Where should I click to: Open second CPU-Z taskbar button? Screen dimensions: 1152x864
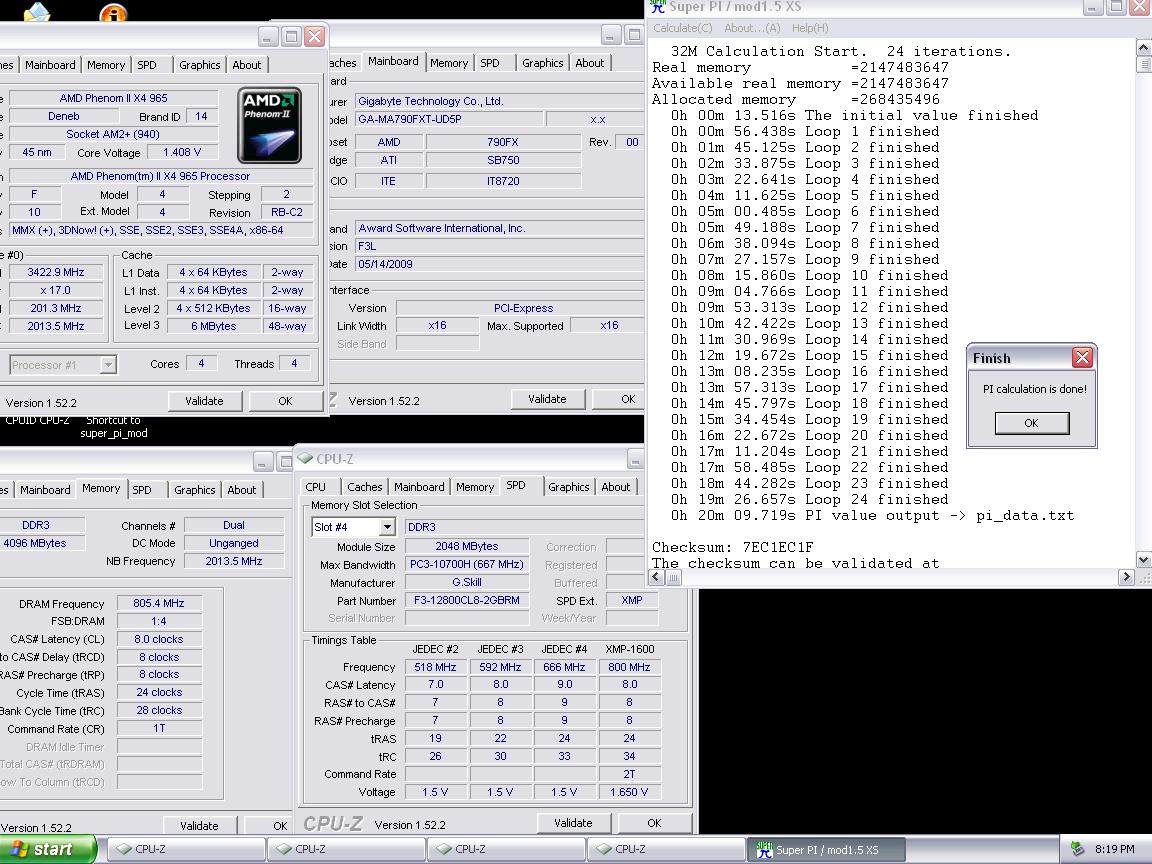point(346,849)
